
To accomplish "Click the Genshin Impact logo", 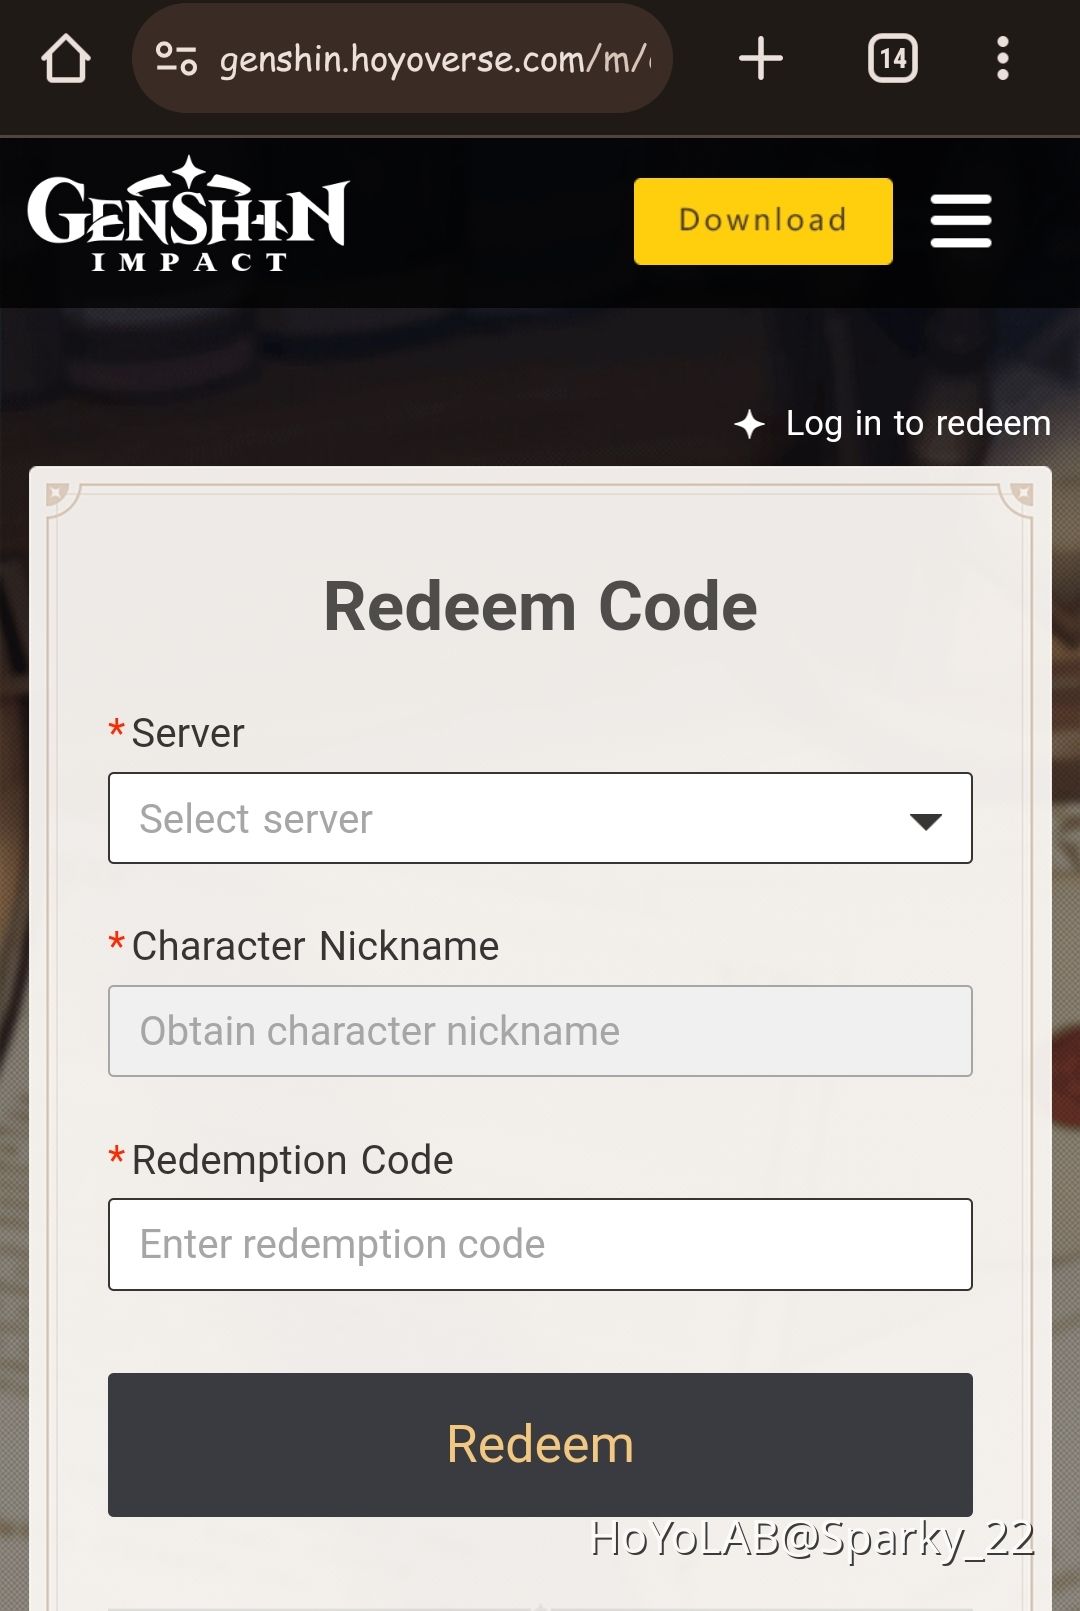I will (x=188, y=214).
